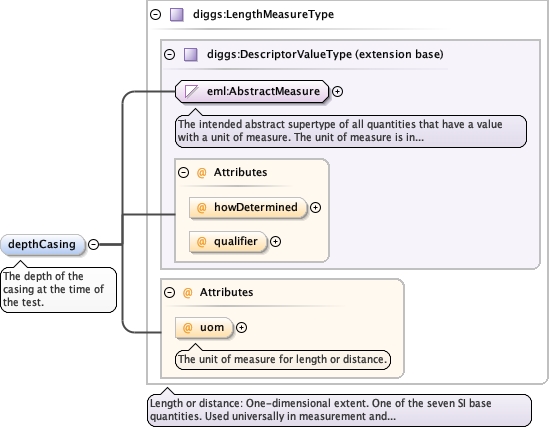Select the eml:AbstractMeasure element node
The width and height of the screenshot is (550, 430).
pos(252,92)
